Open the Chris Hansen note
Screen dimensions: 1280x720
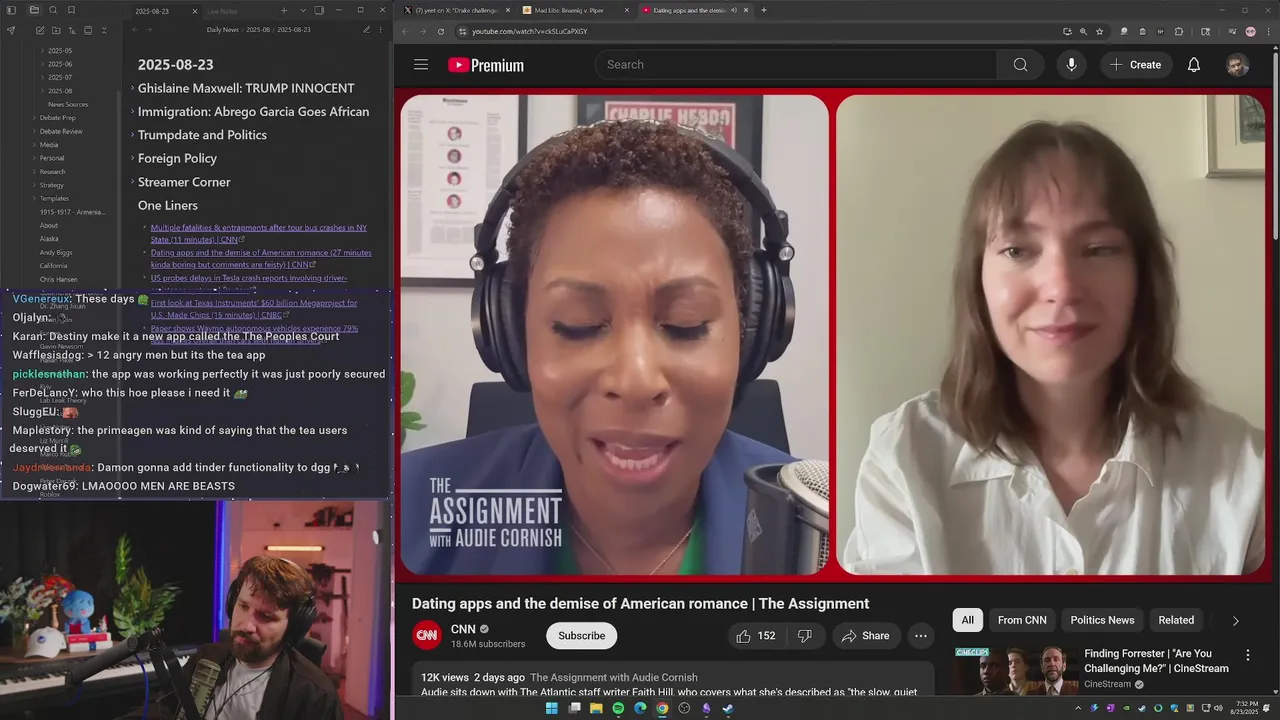[58, 279]
